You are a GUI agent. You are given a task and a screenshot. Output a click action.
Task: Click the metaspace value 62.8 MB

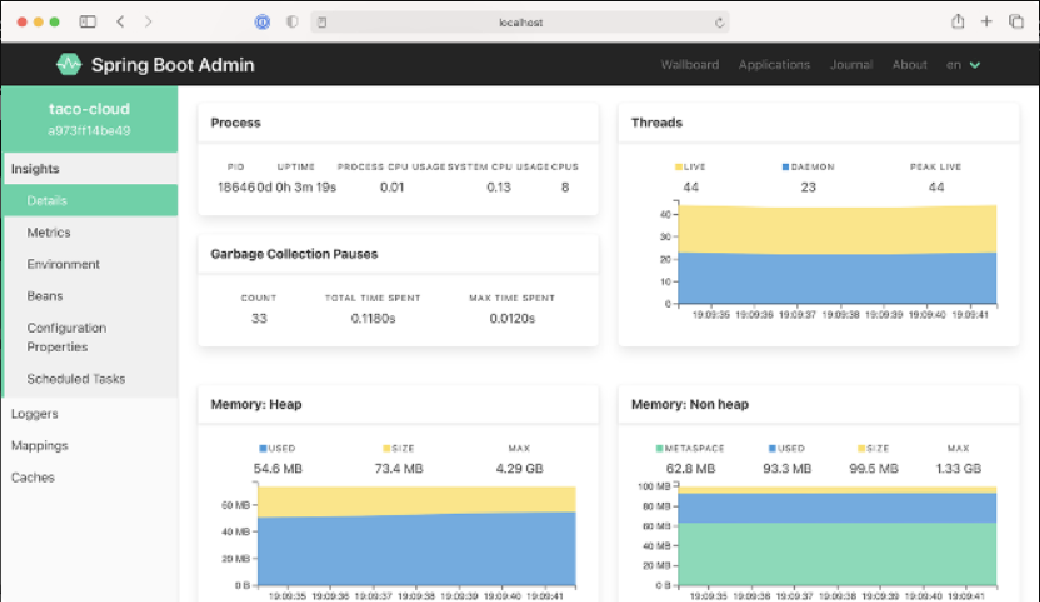tap(690, 469)
